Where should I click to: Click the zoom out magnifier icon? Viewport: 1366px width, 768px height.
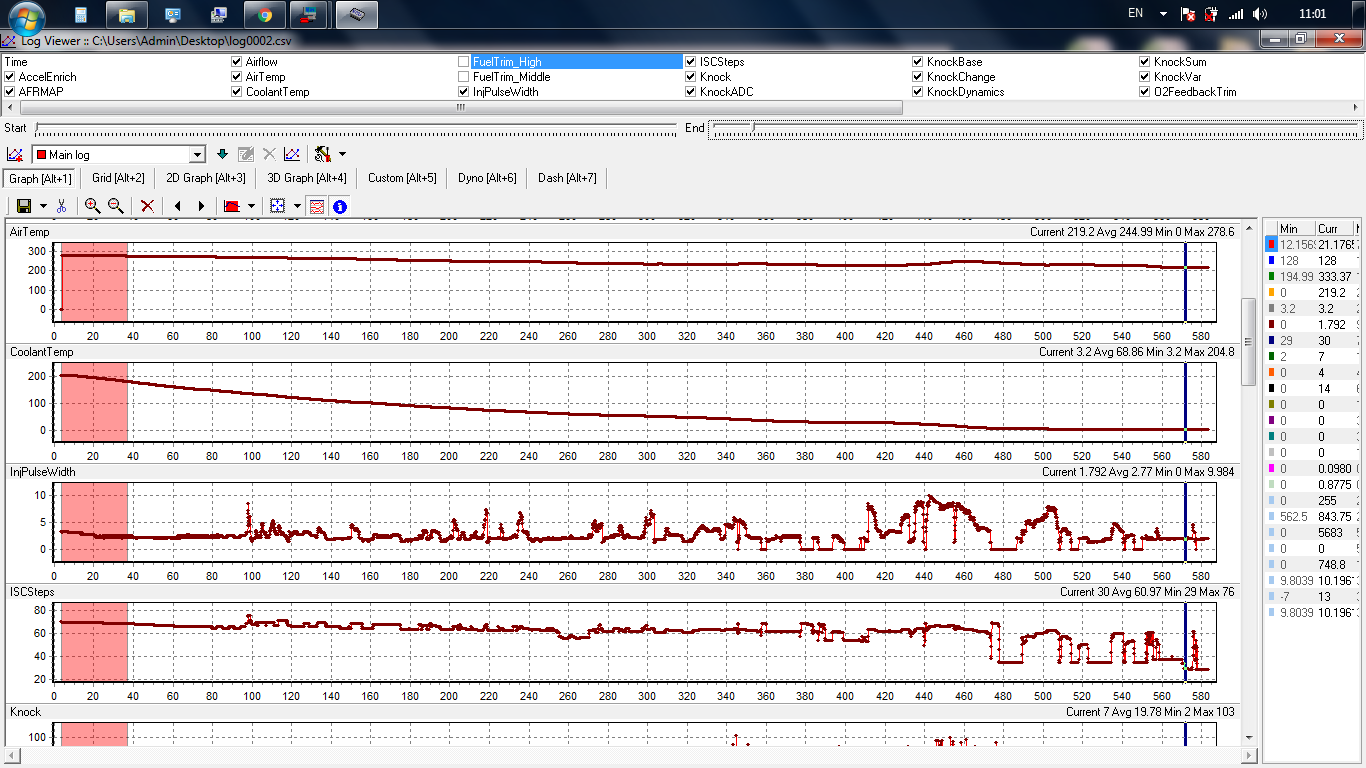click(116, 206)
